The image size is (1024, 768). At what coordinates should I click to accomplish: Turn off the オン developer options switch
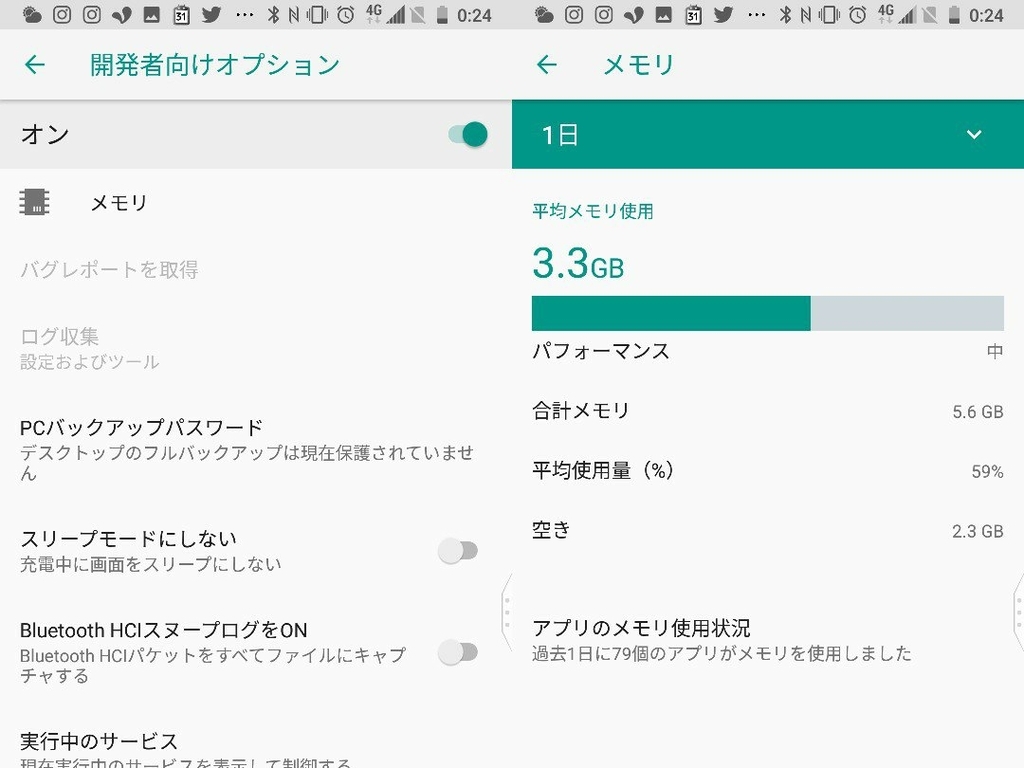pyautogui.click(x=468, y=135)
